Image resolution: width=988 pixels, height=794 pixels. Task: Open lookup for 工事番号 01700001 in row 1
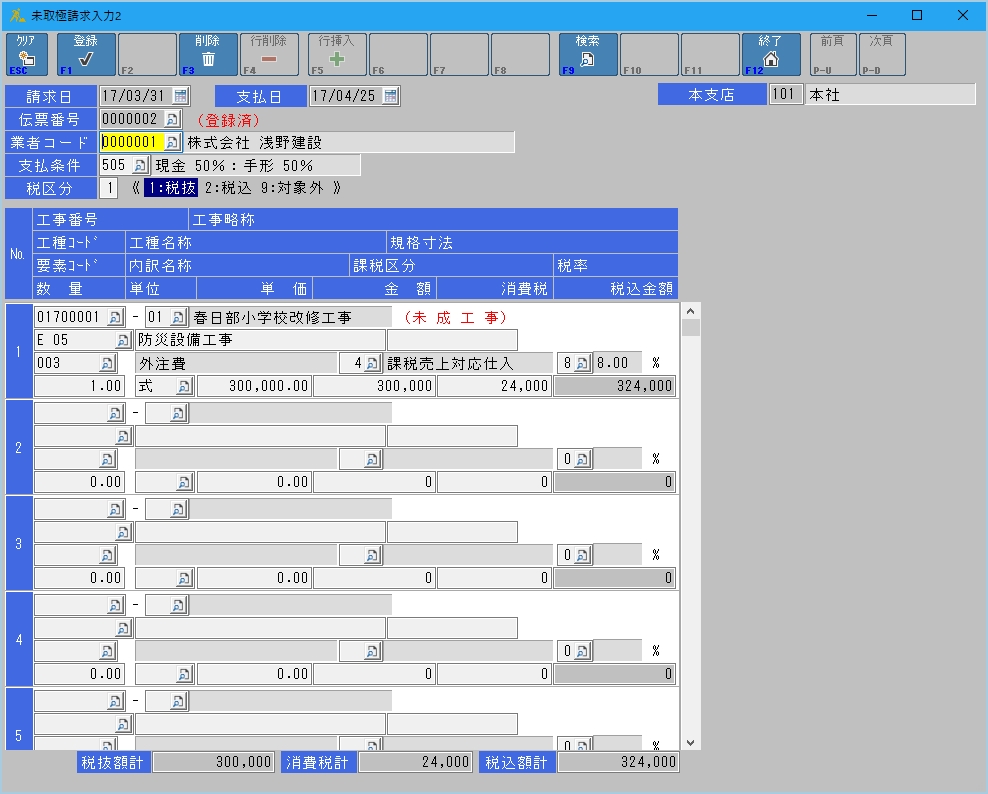pos(115,317)
